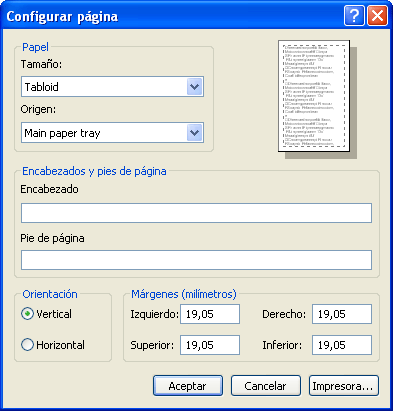The height and width of the screenshot is (411, 393).
Task: Click the Derecho margin field
Action: pos(342,314)
